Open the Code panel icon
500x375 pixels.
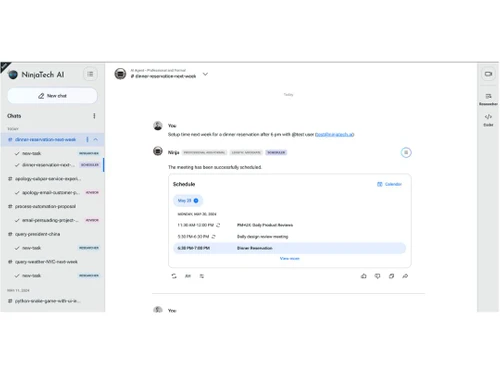click(488, 120)
